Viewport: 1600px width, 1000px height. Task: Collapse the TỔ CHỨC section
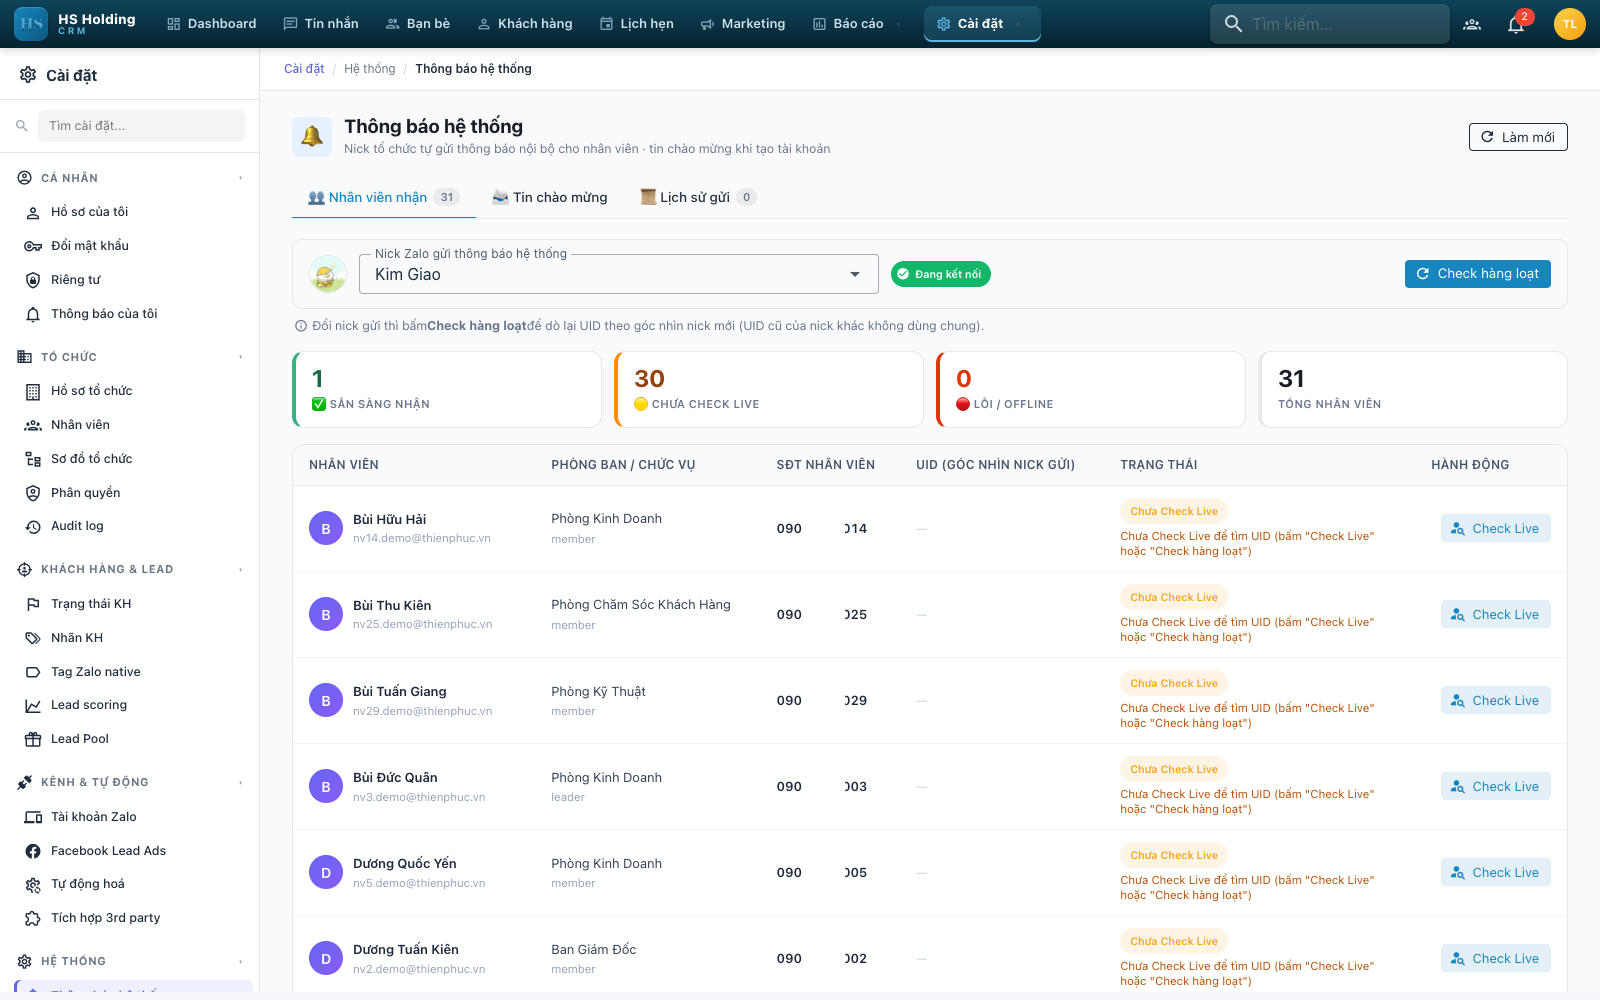[x=241, y=357]
